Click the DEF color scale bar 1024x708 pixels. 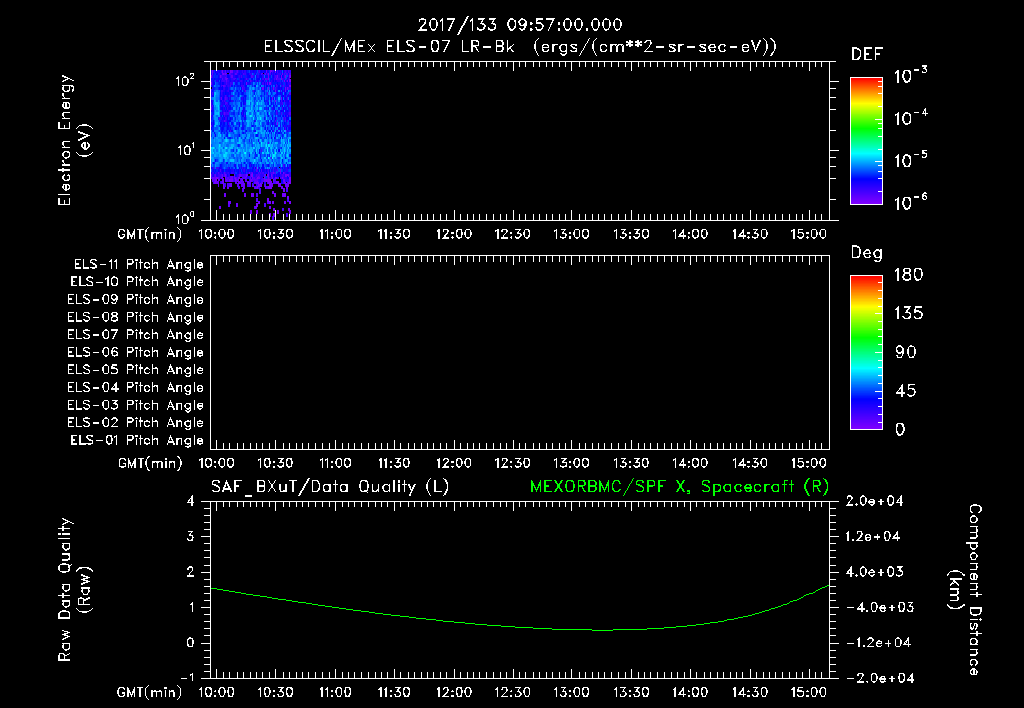(x=866, y=141)
